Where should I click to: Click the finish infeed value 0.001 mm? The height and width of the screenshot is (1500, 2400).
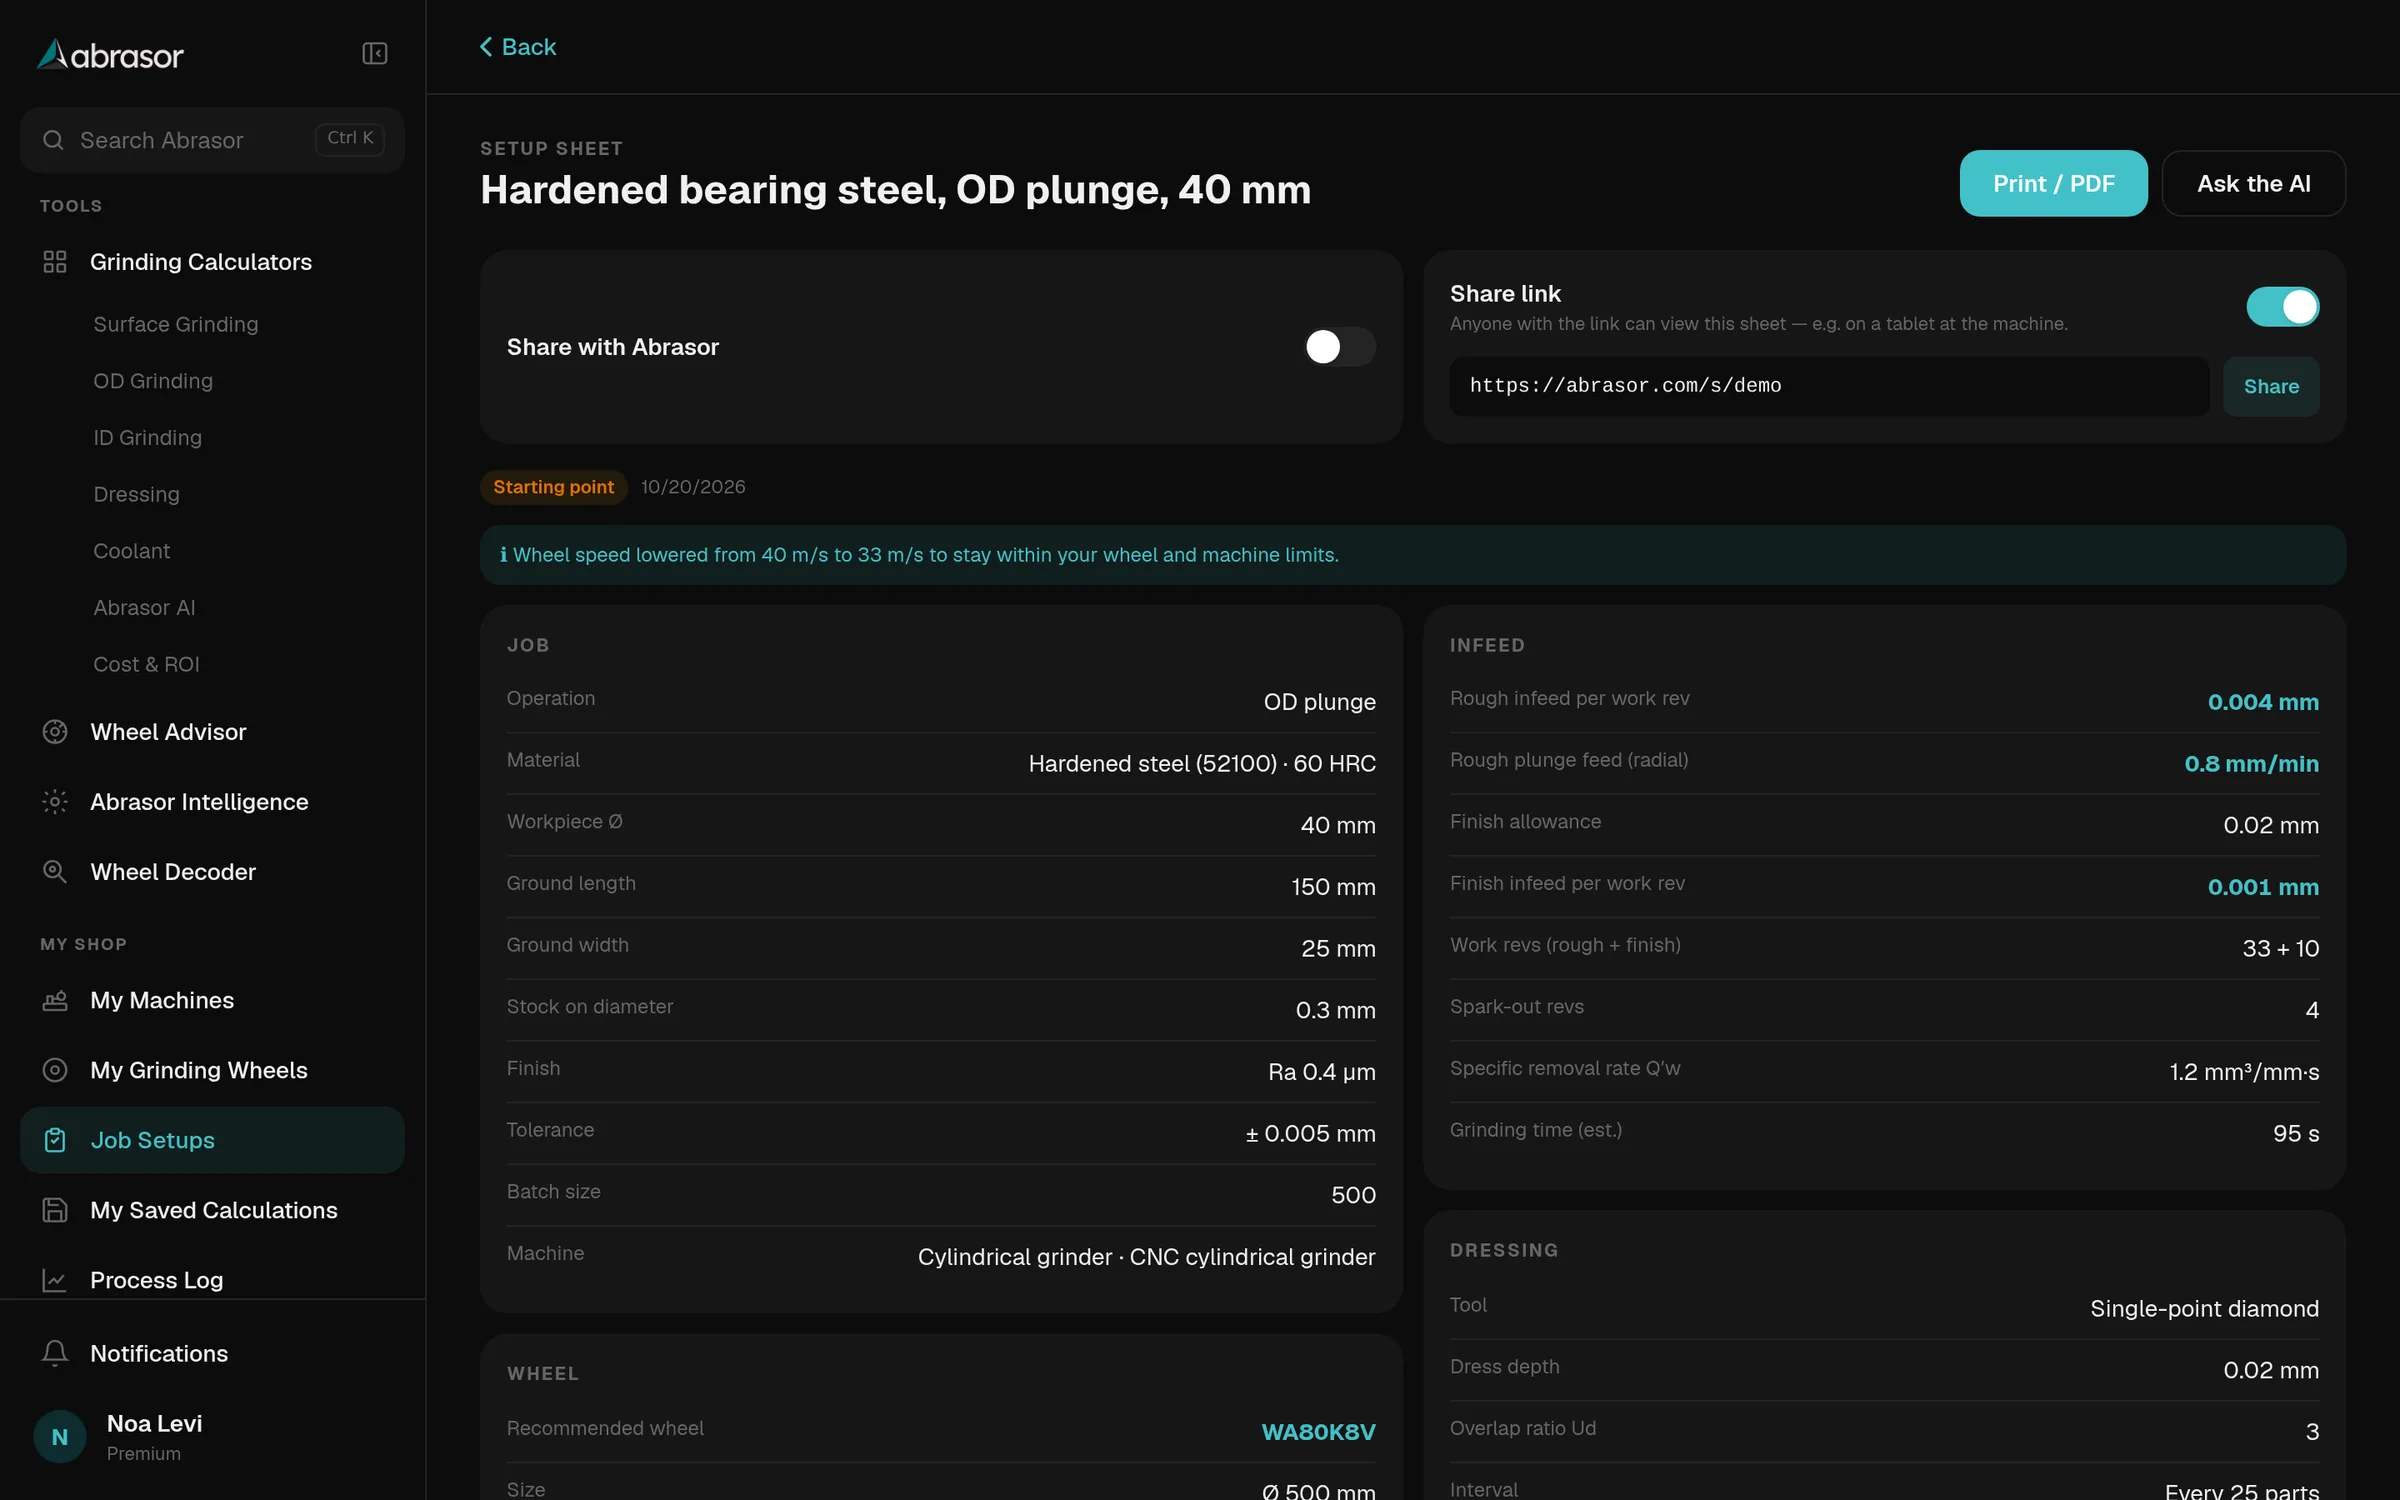[2263, 887]
